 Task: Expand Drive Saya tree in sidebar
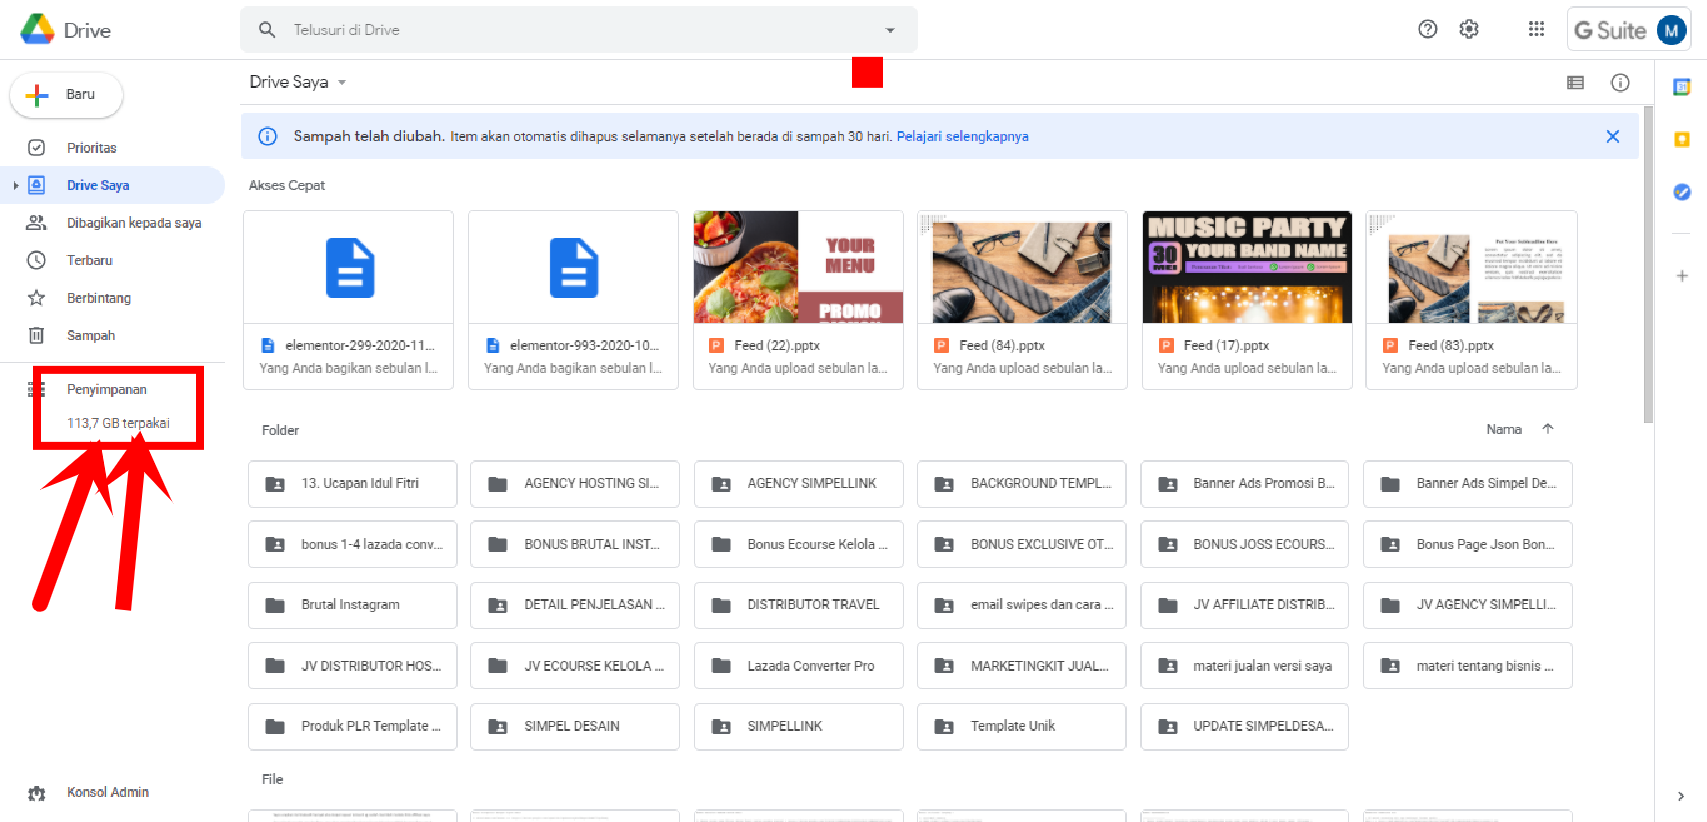point(16,185)
